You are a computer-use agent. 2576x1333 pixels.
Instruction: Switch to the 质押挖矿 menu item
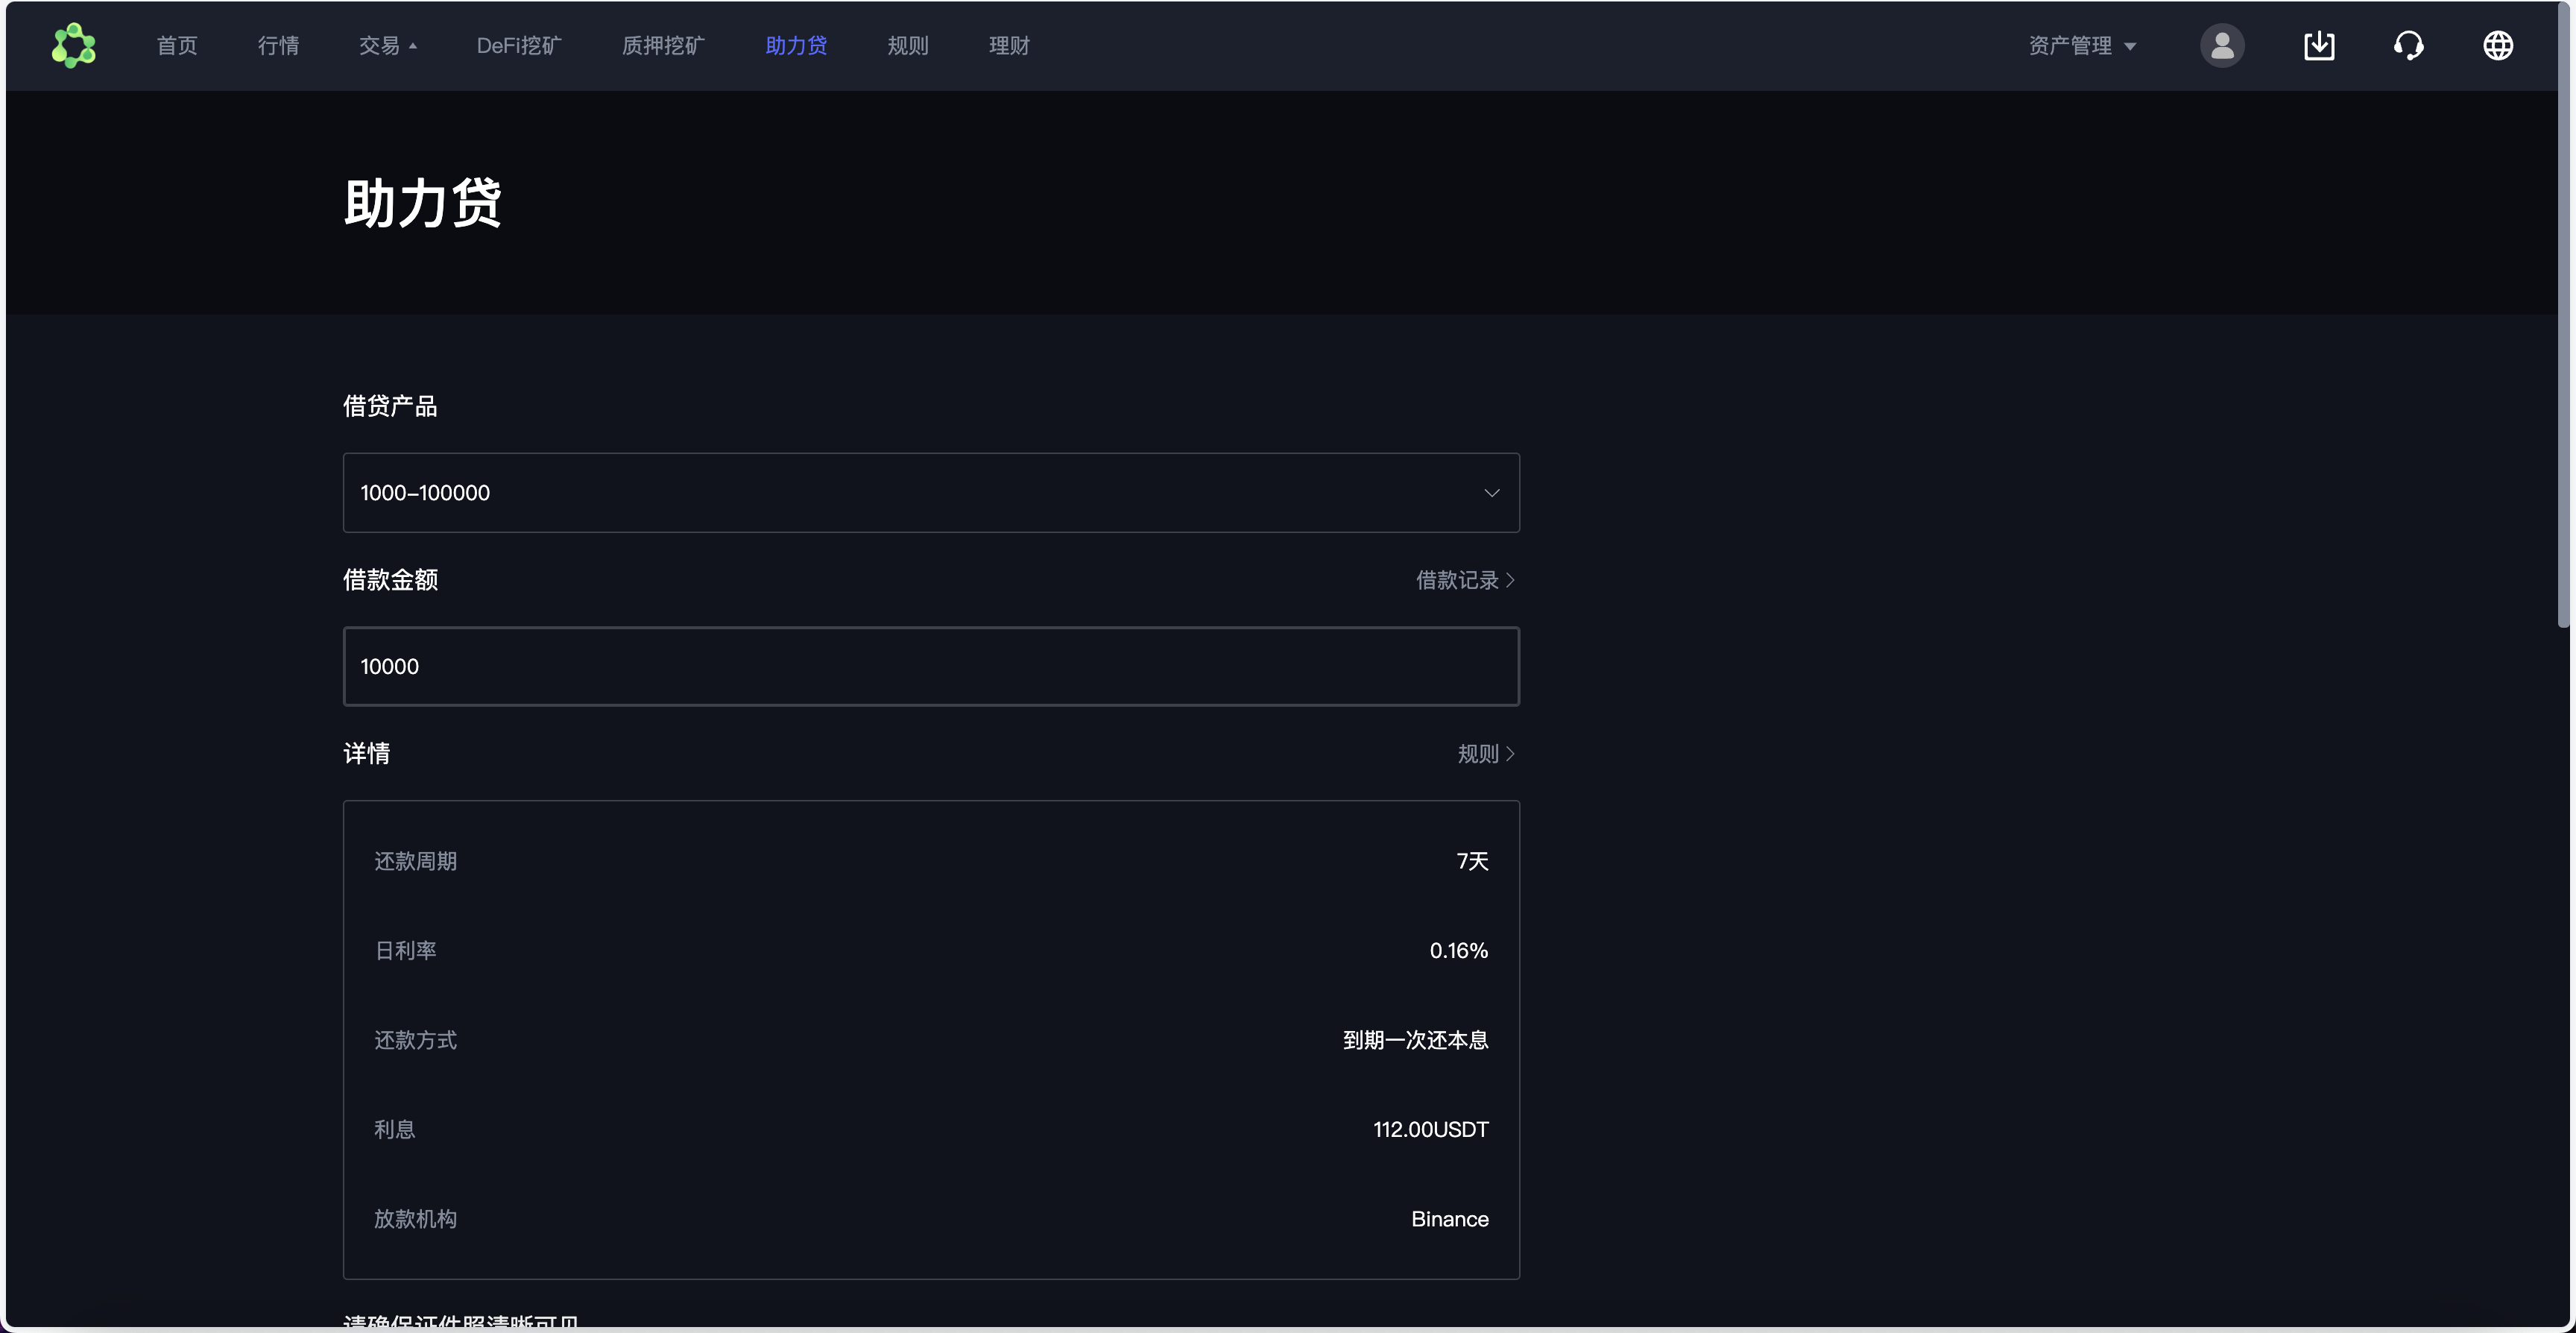click(662, 45)
